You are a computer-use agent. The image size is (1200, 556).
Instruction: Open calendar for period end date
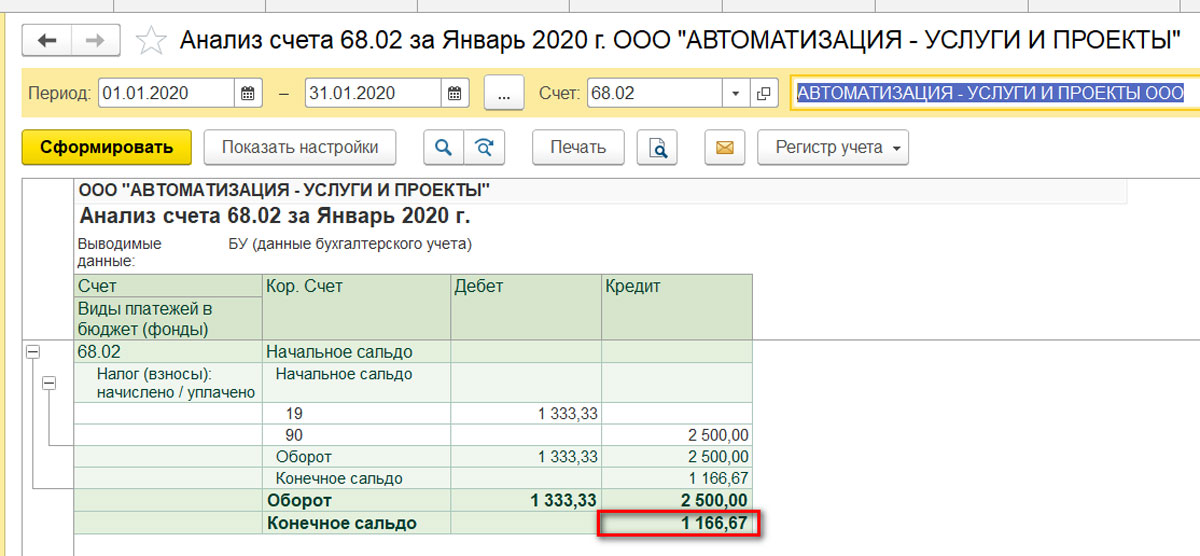coord(455,93)
